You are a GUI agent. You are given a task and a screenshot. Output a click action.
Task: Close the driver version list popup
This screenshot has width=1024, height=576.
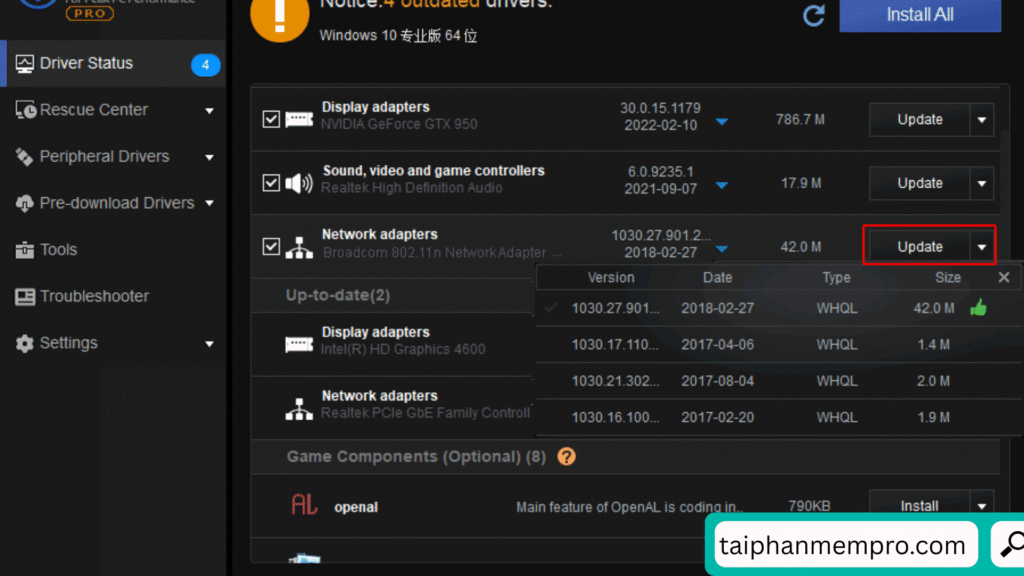[x=1004, y=278]
